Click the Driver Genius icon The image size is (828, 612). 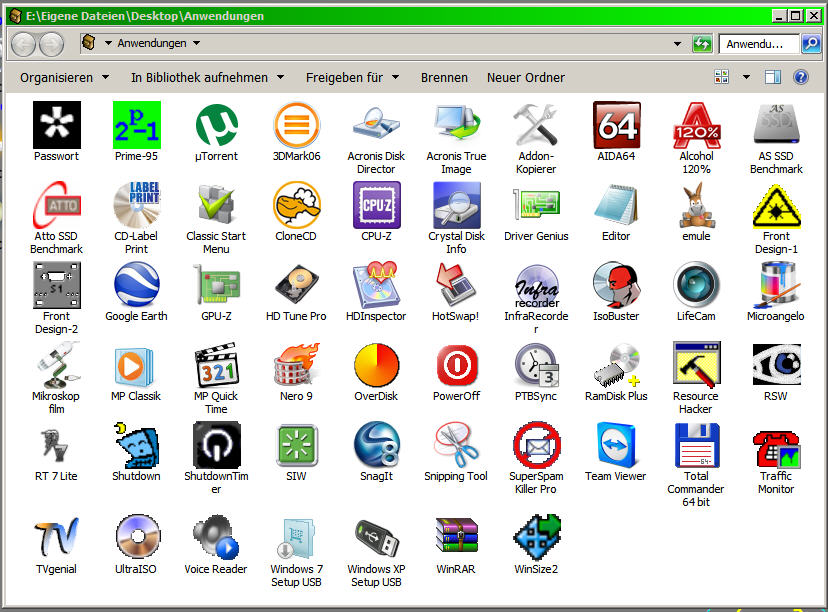[537, 204]
